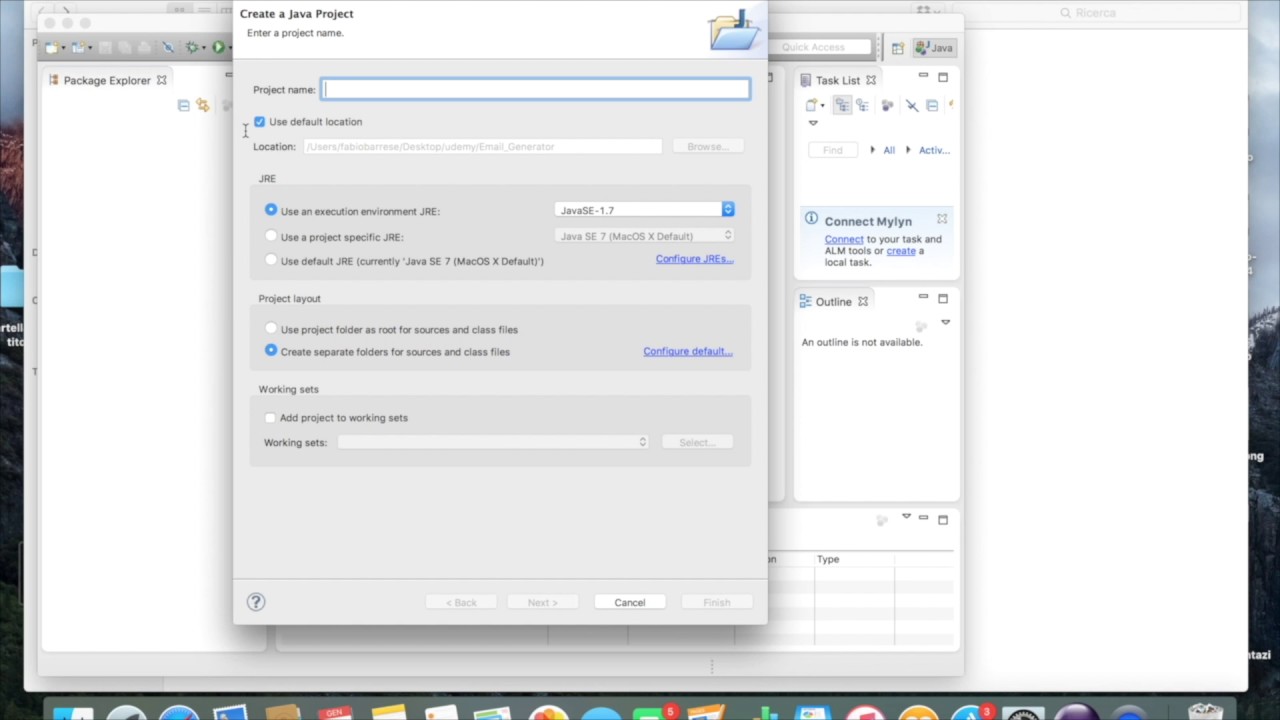Open the wizard help question mark
This screenshot has height=720, width=1280.
pyautogui.click(x=256, y=602)
